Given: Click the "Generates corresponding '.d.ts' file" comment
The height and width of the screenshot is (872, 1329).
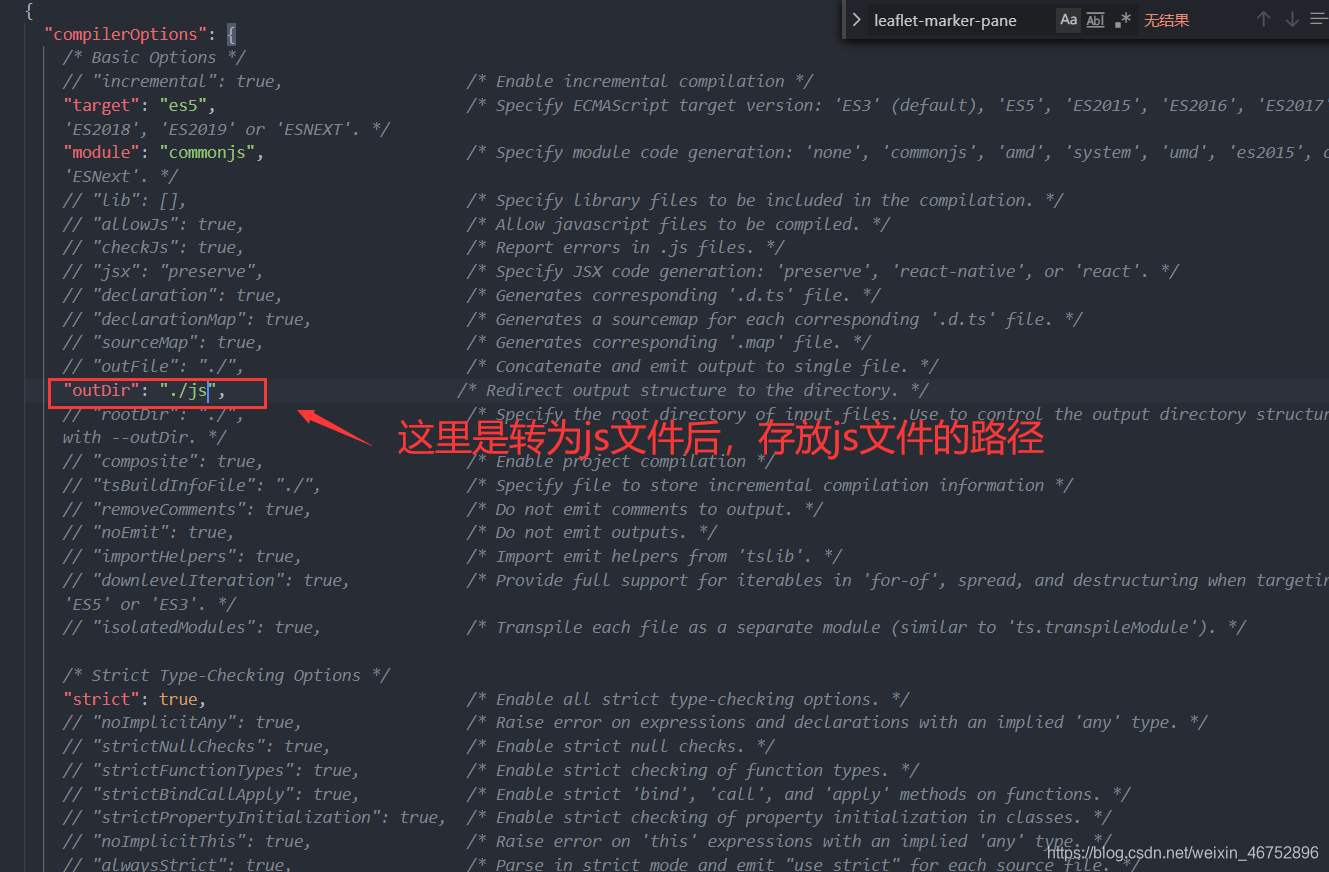Looking at the screenshot, I should click(674, 295).
